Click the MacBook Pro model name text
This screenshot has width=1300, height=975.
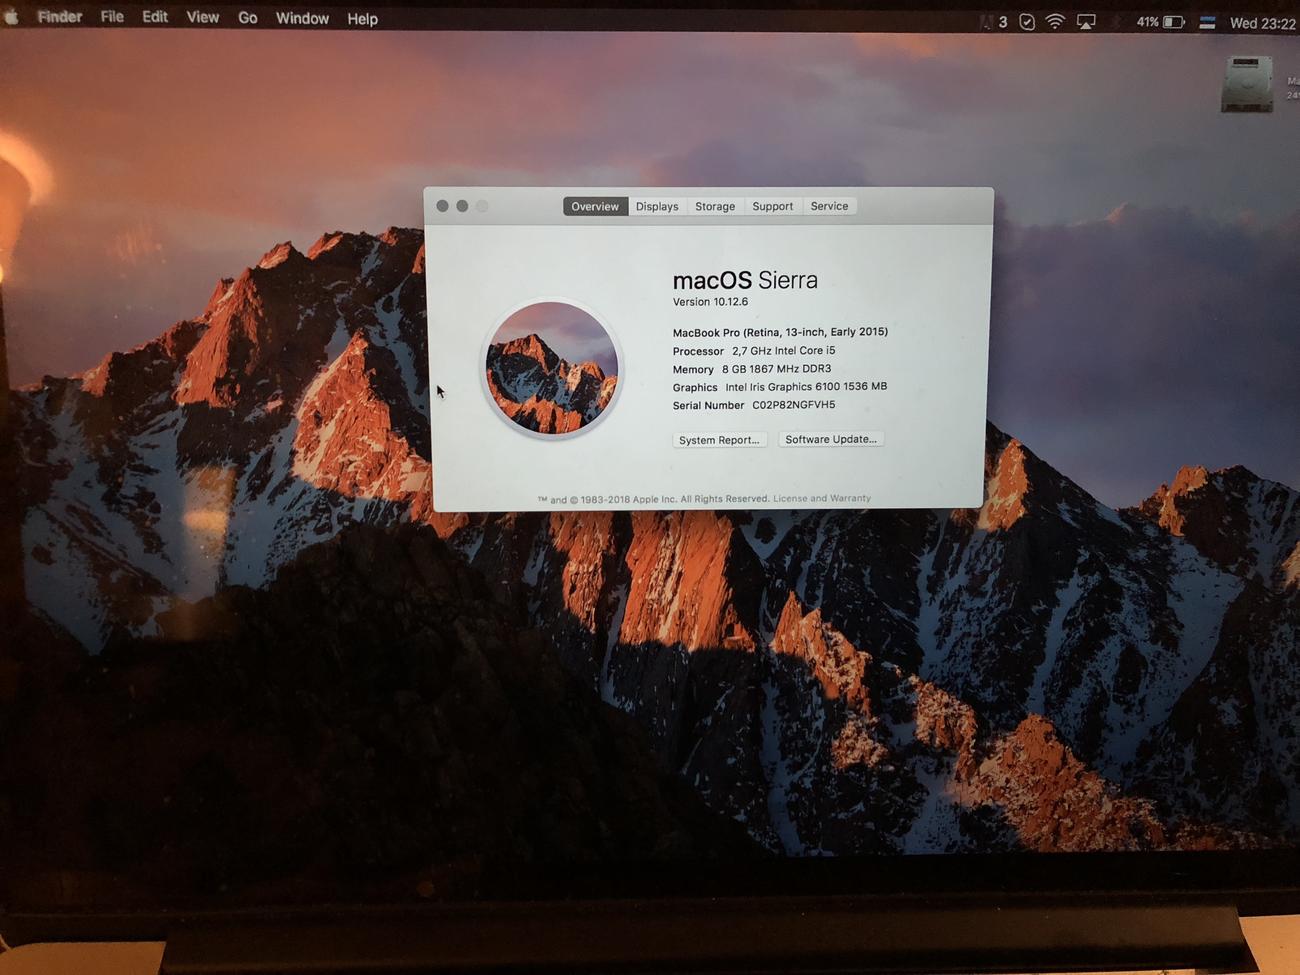pyautogui.click(x=780, y=332)
